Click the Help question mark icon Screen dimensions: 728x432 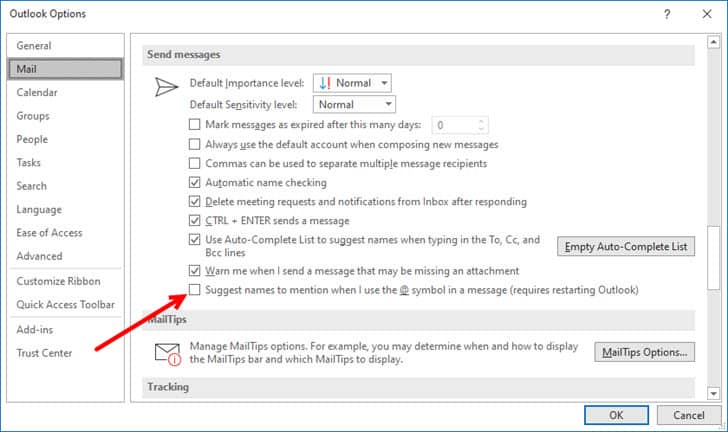pos(667,14)
